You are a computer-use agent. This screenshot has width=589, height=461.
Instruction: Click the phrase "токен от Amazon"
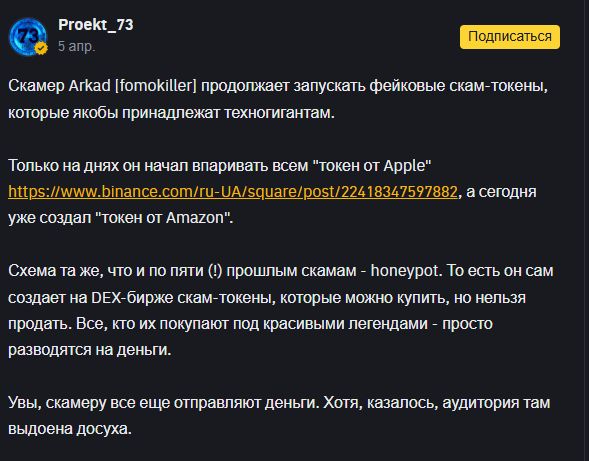[162, 218]
